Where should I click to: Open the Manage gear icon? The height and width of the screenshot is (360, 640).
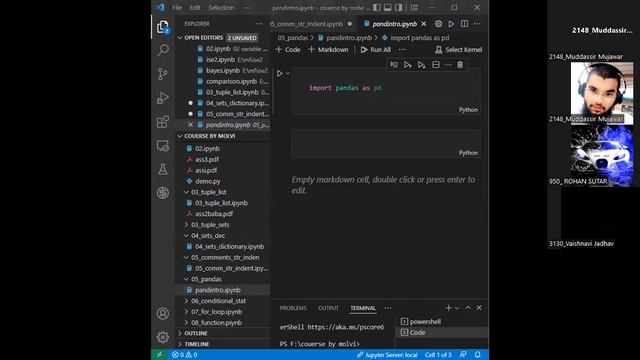point(163,337)
